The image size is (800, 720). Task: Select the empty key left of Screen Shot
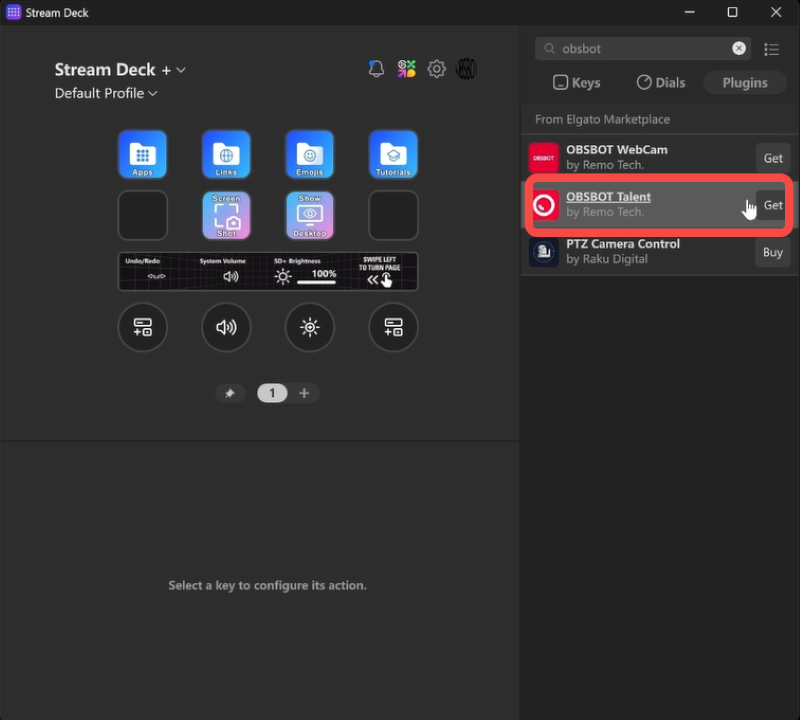pos(142,215)
